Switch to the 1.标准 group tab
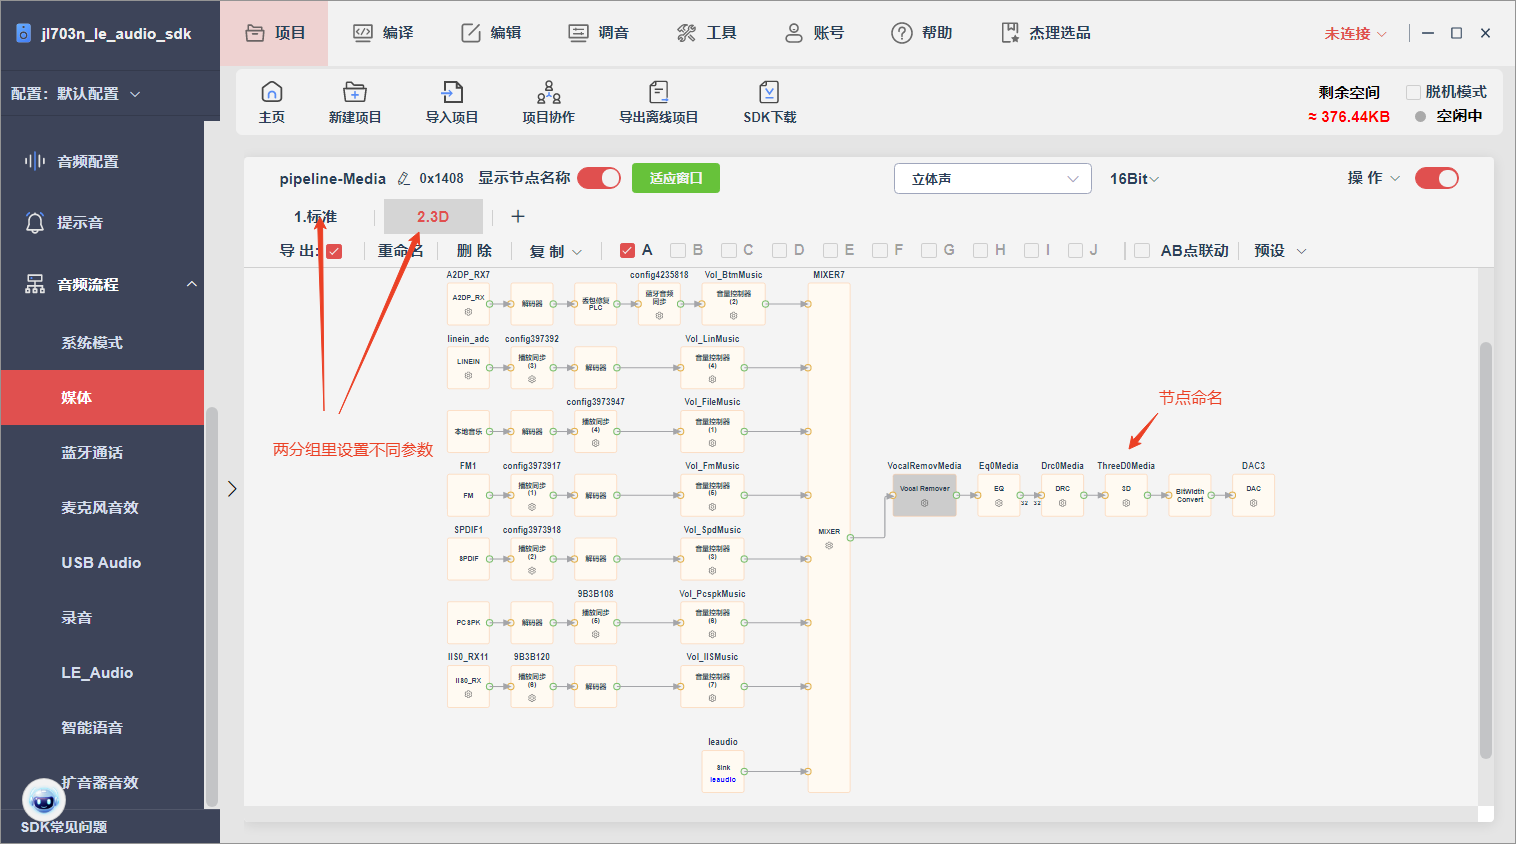 click(x=315, y=217)
